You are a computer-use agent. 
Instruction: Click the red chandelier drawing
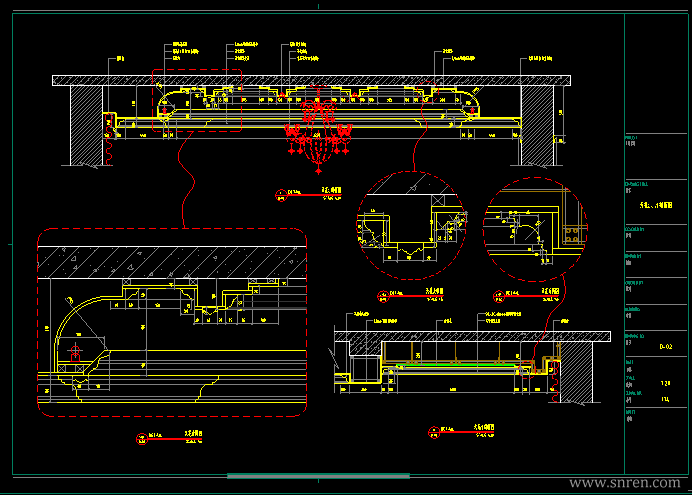tap(318, 129)
